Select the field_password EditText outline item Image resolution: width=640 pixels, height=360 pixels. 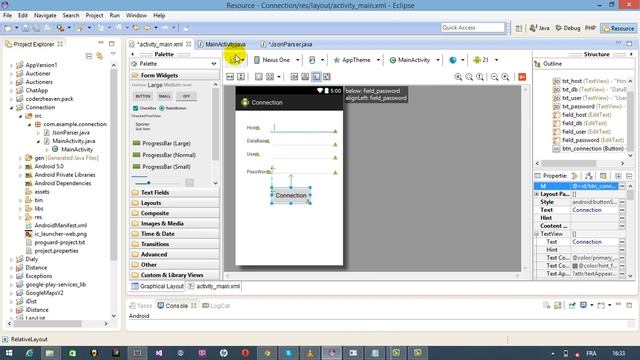587,140
